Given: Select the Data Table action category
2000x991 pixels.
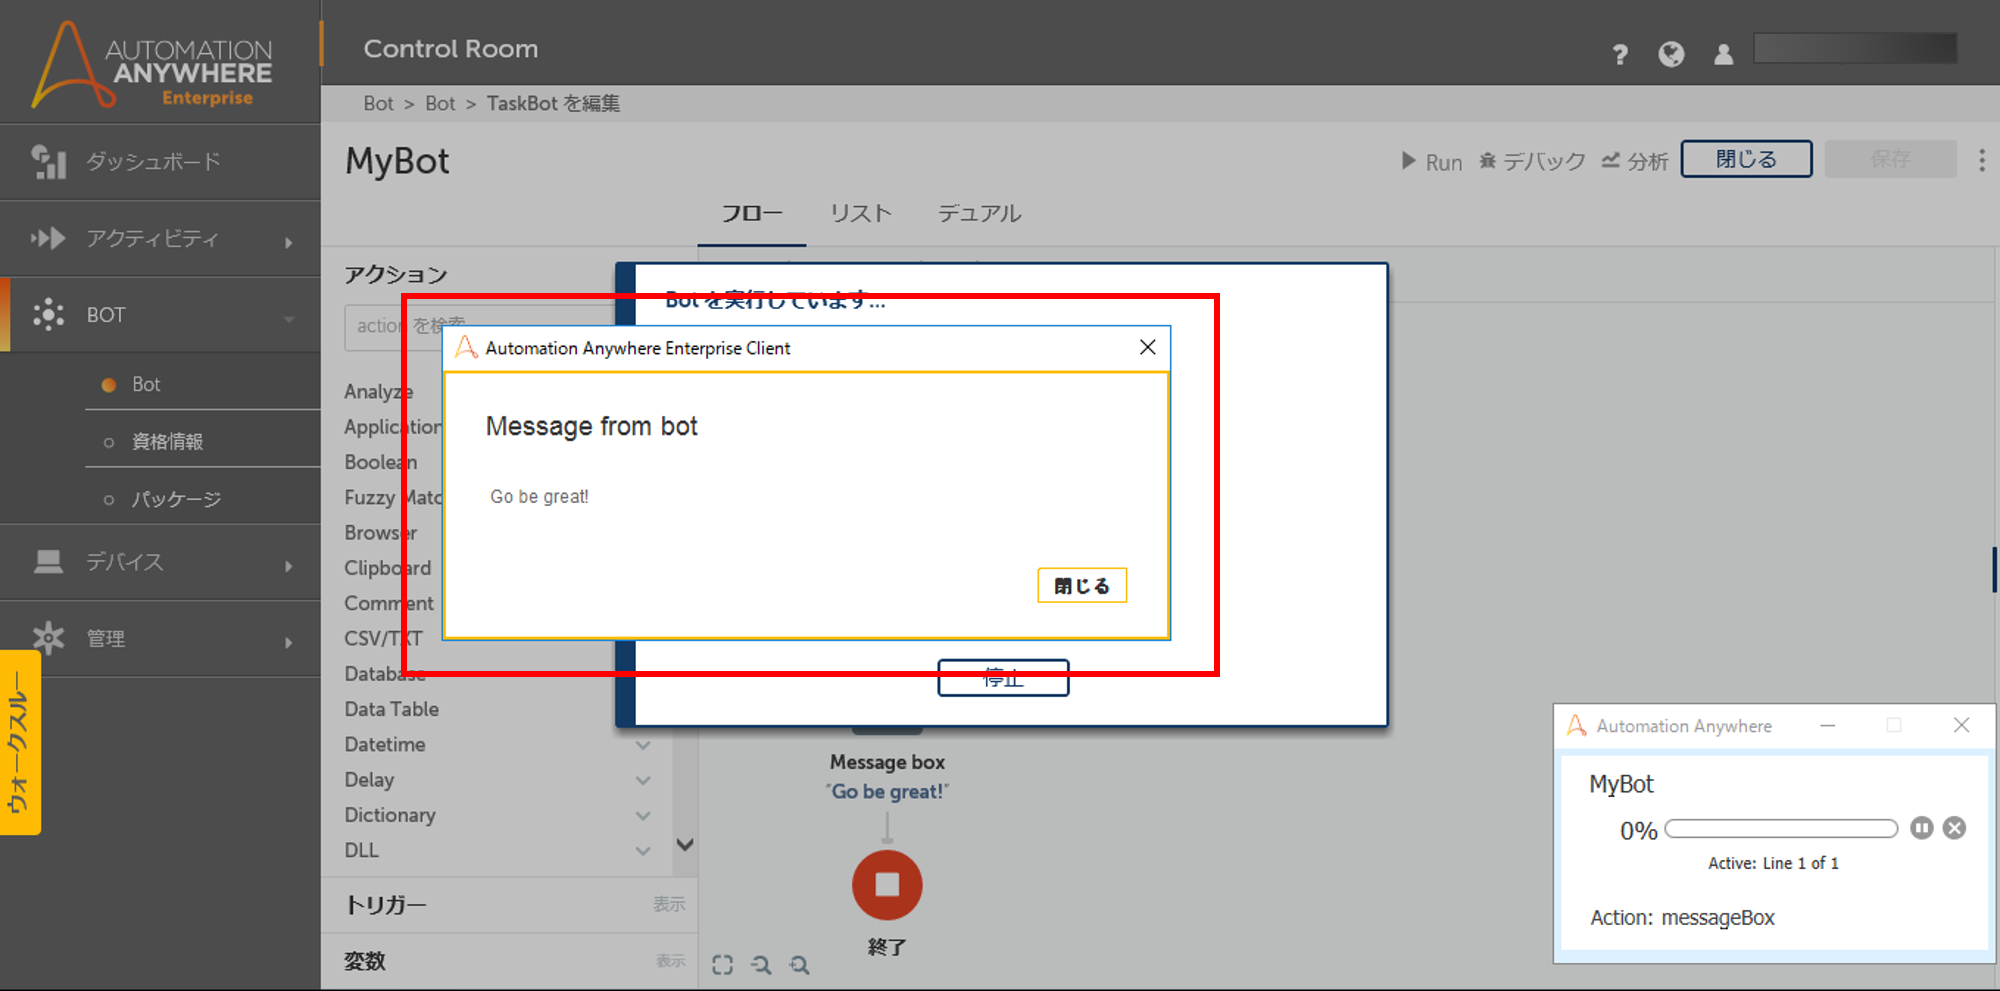Looking at the screenshot, I should tap(392, 709).
